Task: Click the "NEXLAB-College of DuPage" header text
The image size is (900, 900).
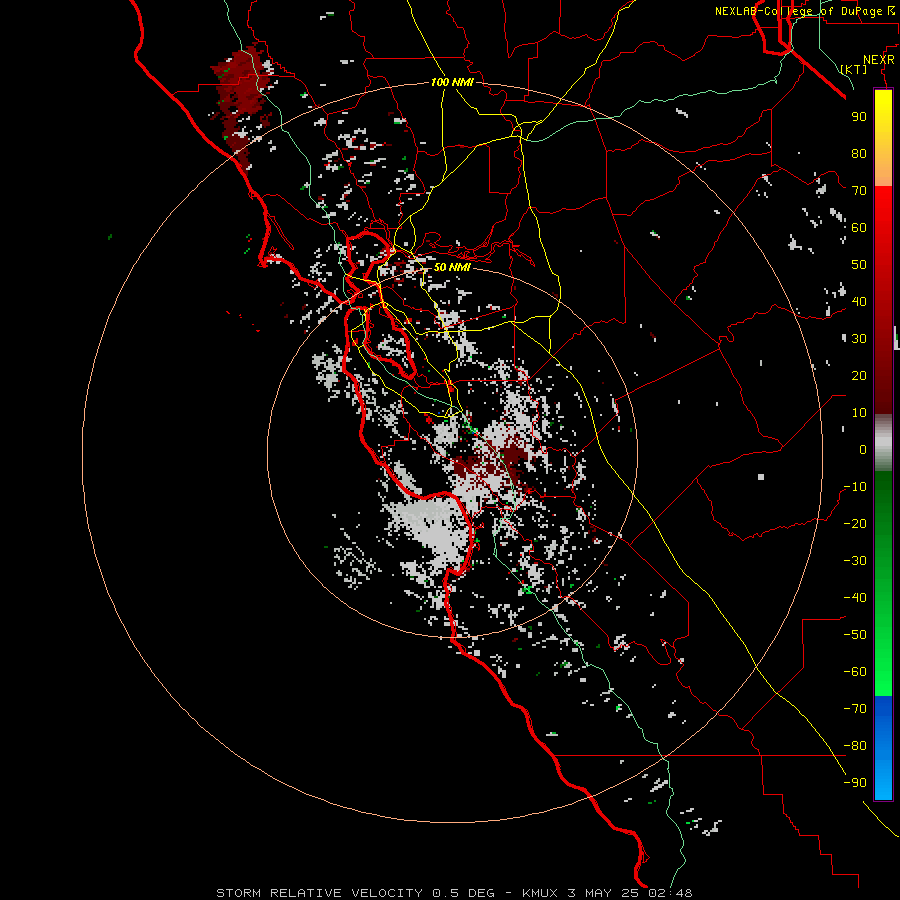Action: [798, 11]
